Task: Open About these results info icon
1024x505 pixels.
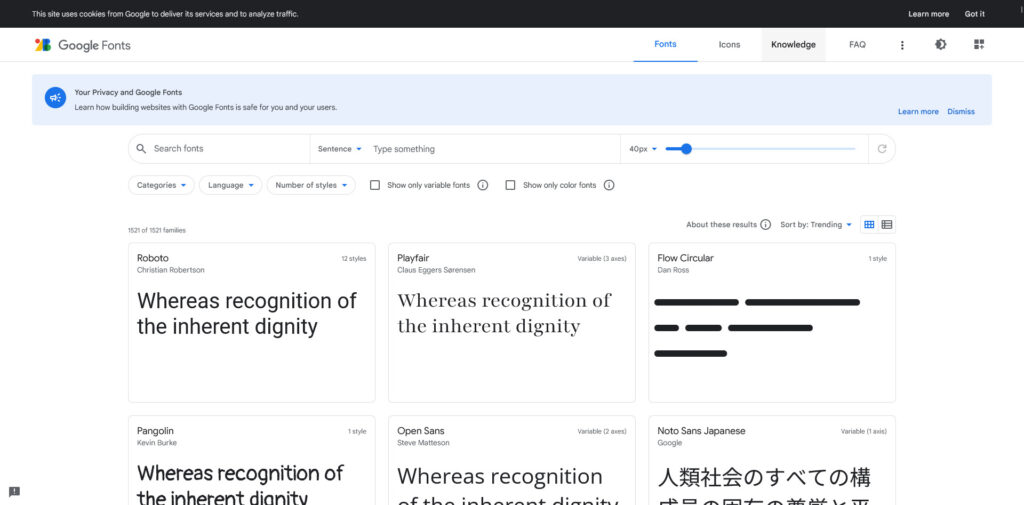Action: pyautogui.click(x=765, y=225)
